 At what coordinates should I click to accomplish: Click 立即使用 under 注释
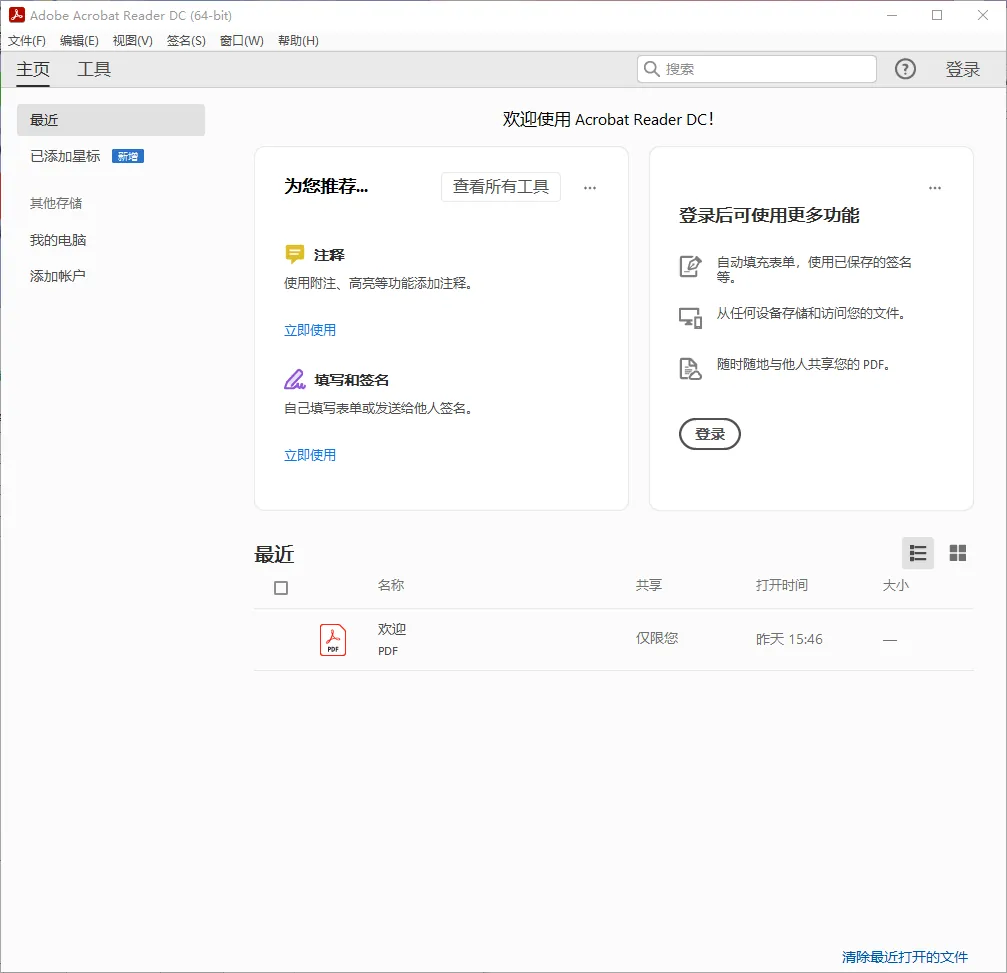click(310, 330)
